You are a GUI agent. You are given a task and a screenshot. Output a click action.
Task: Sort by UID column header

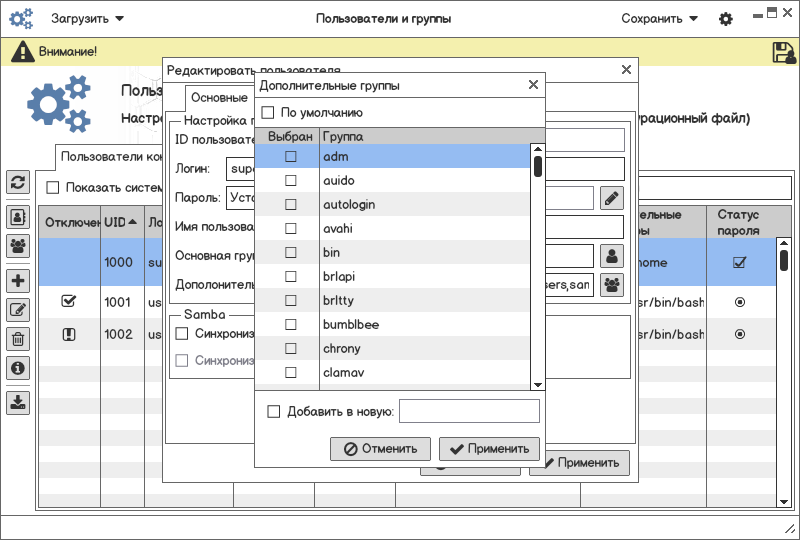pos(120,222)
